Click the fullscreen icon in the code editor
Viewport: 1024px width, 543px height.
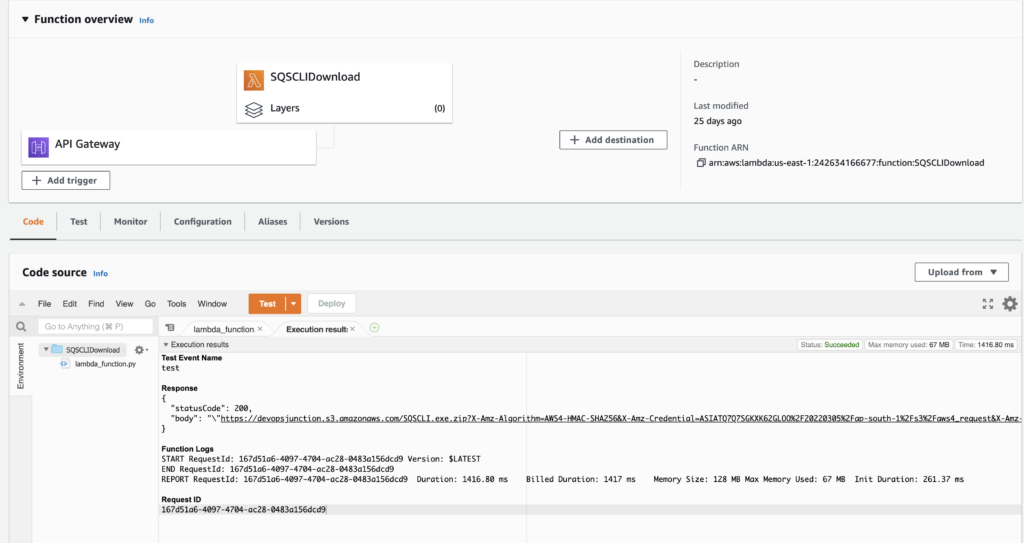[988, 304]
